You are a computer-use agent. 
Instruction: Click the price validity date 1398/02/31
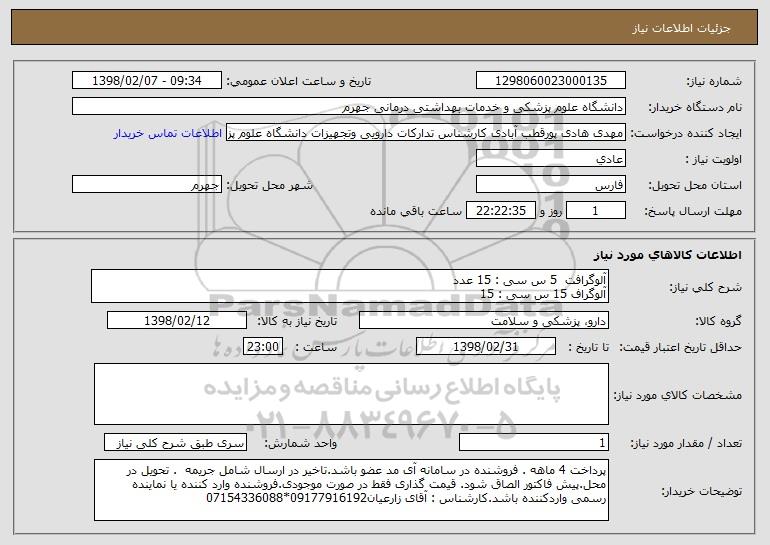[x=486, y=347]
